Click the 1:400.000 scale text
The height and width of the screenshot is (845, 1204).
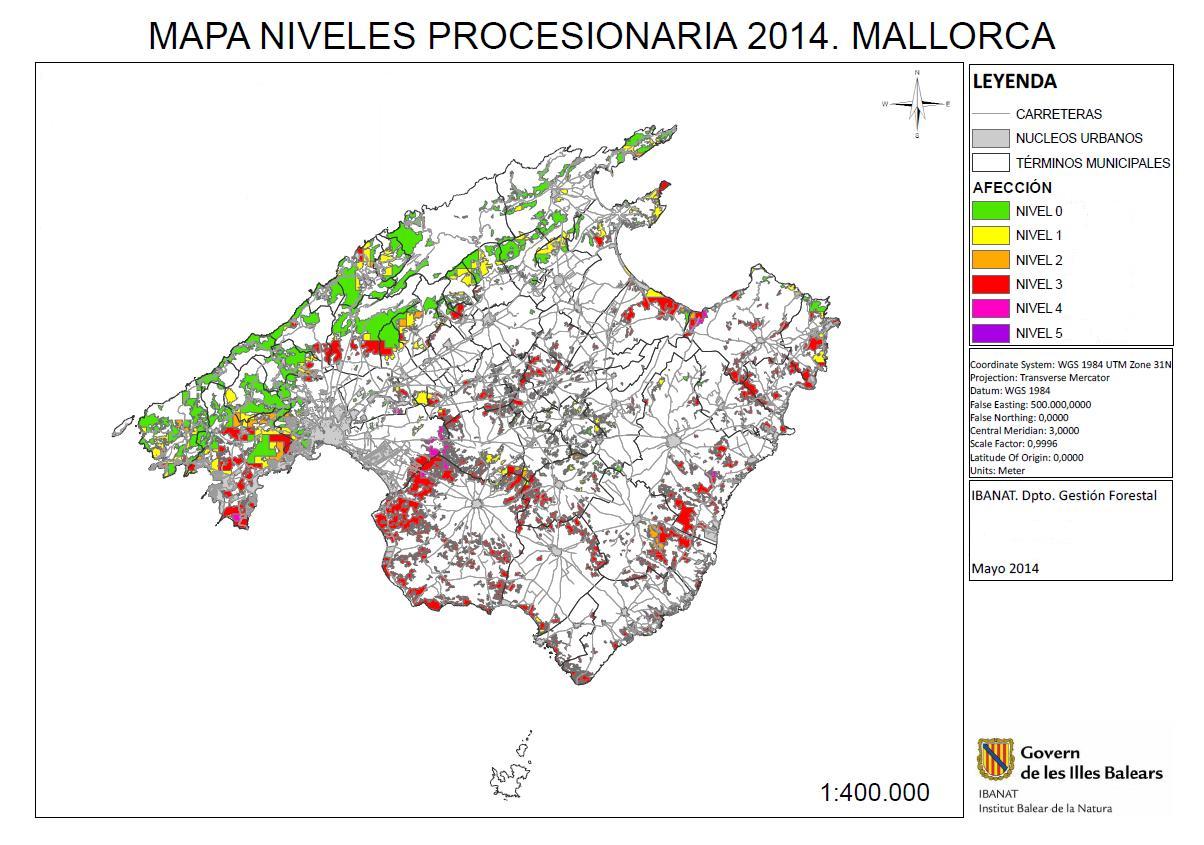tap(874, 793)
